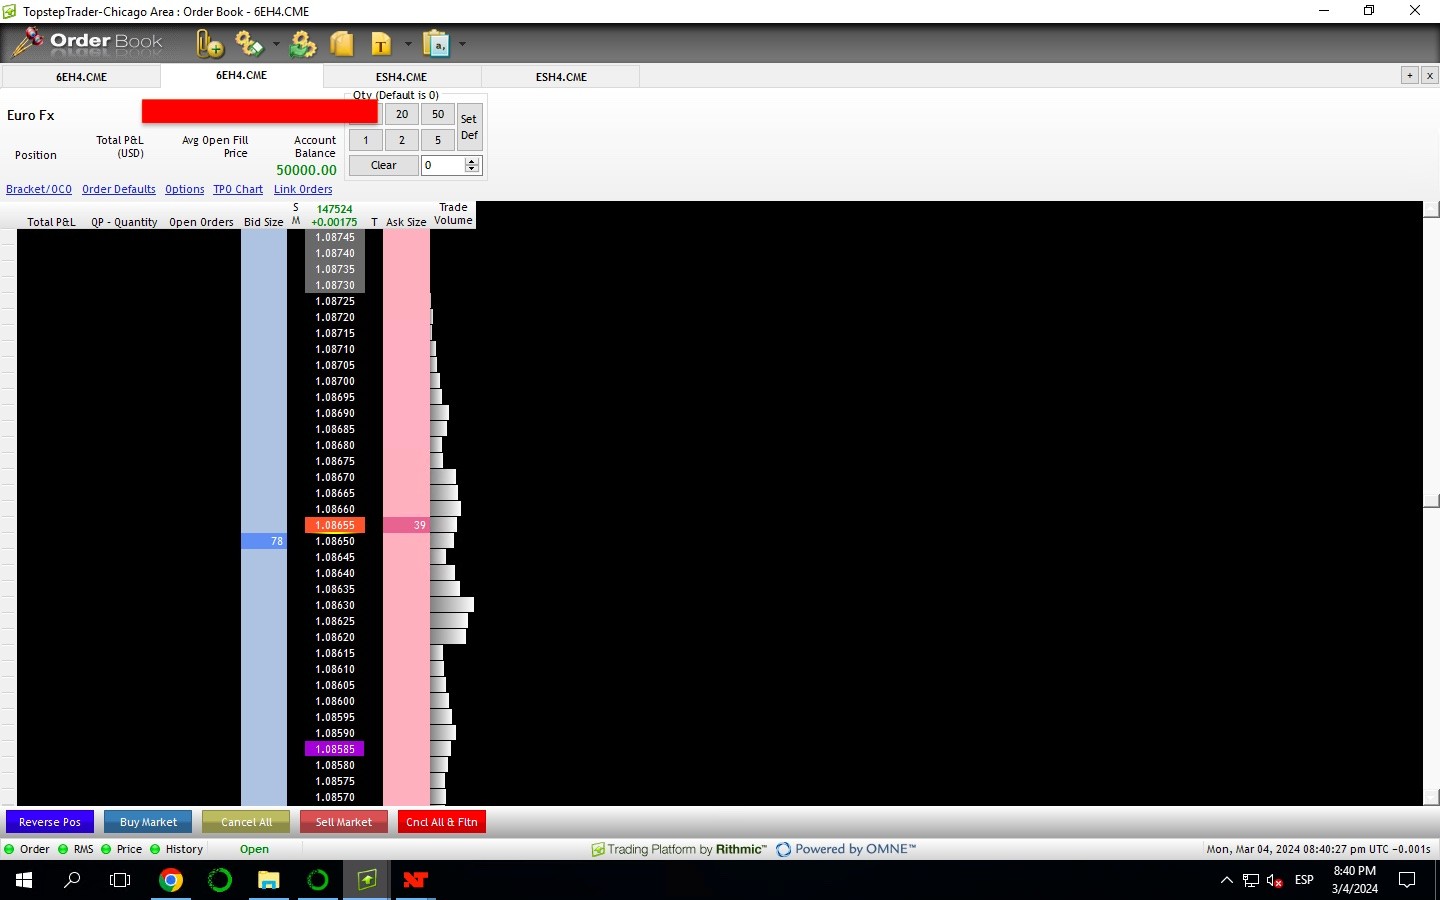Click the volume icon in system tray
The width and height of the screenshot is (1440, 900).
point(1275,880)
